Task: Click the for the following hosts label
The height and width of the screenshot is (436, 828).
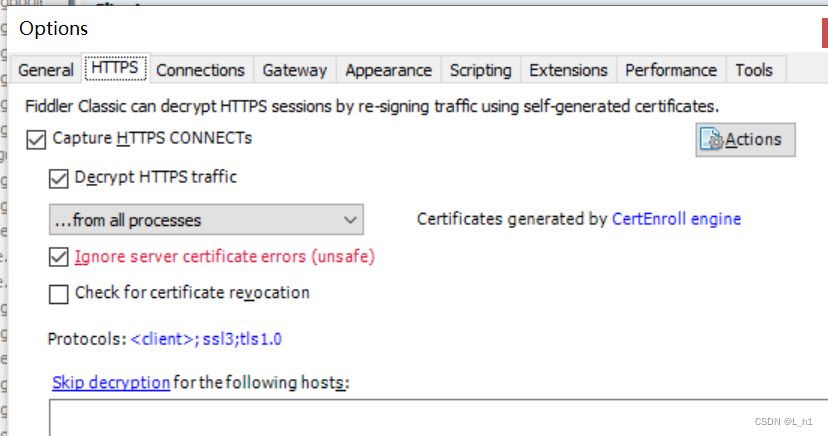Action: click(261, 382)
